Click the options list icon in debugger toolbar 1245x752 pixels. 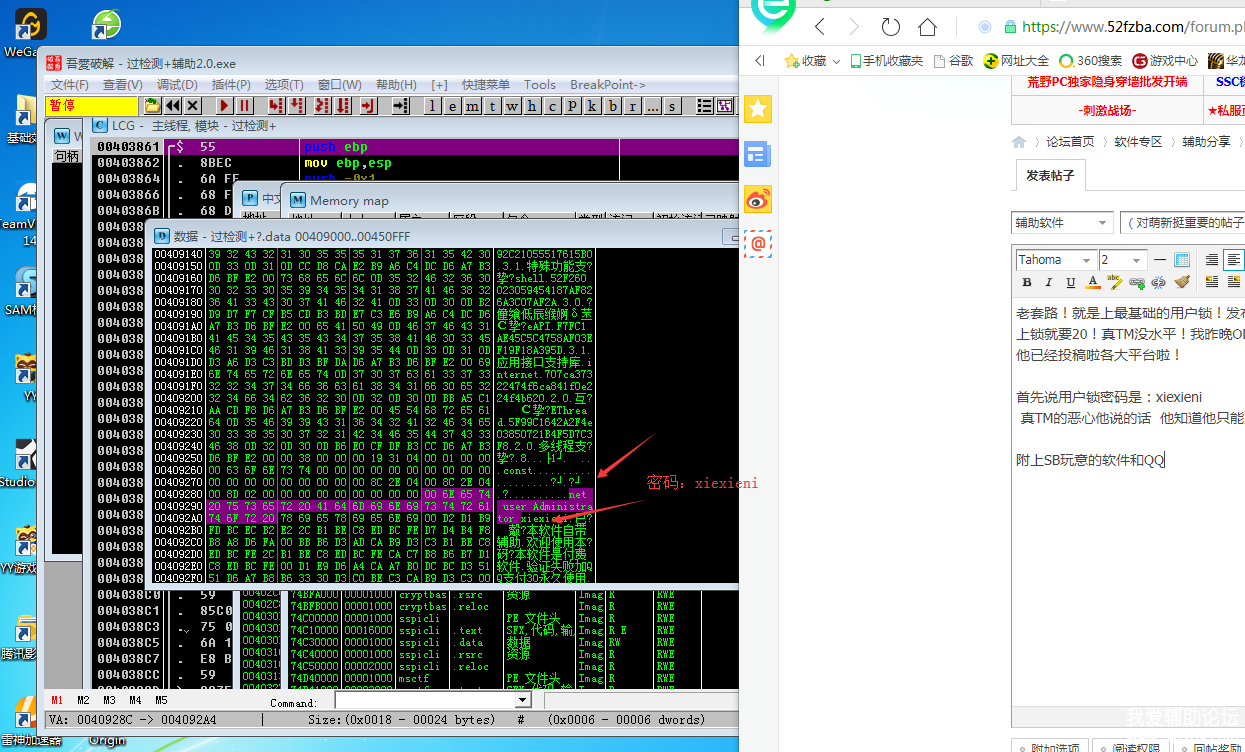coord(704,105)
